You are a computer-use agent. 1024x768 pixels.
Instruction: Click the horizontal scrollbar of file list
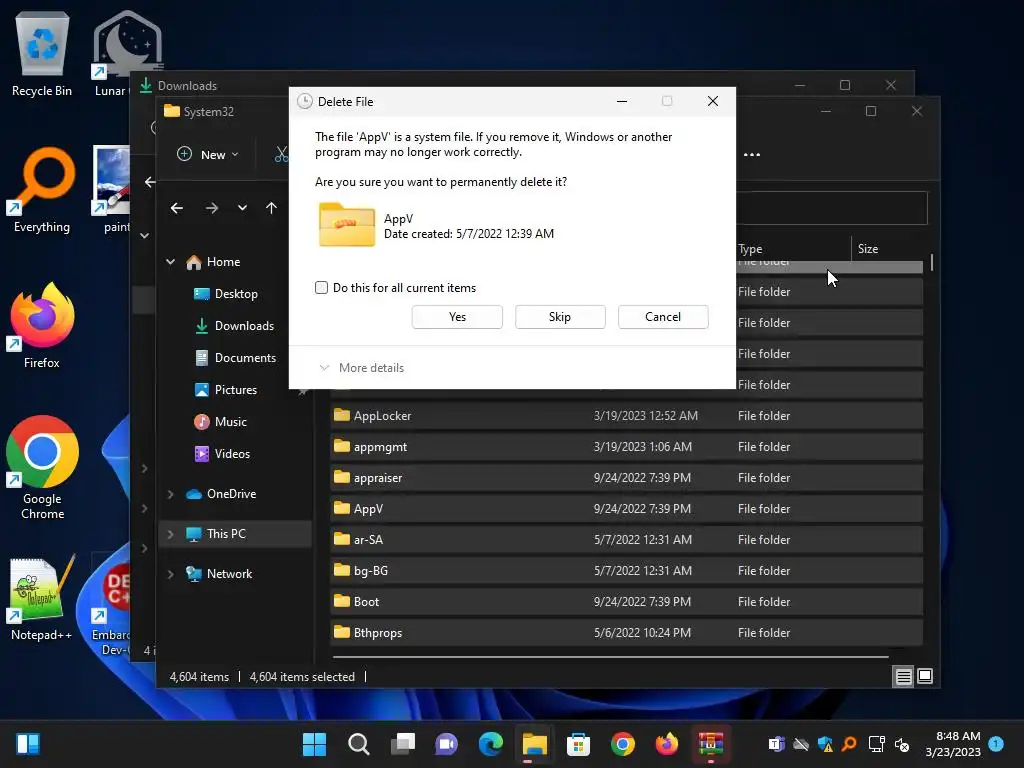611,656
